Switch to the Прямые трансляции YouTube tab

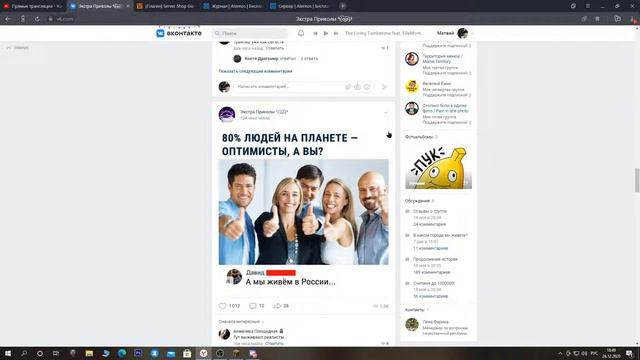click(x=33, y=6)
